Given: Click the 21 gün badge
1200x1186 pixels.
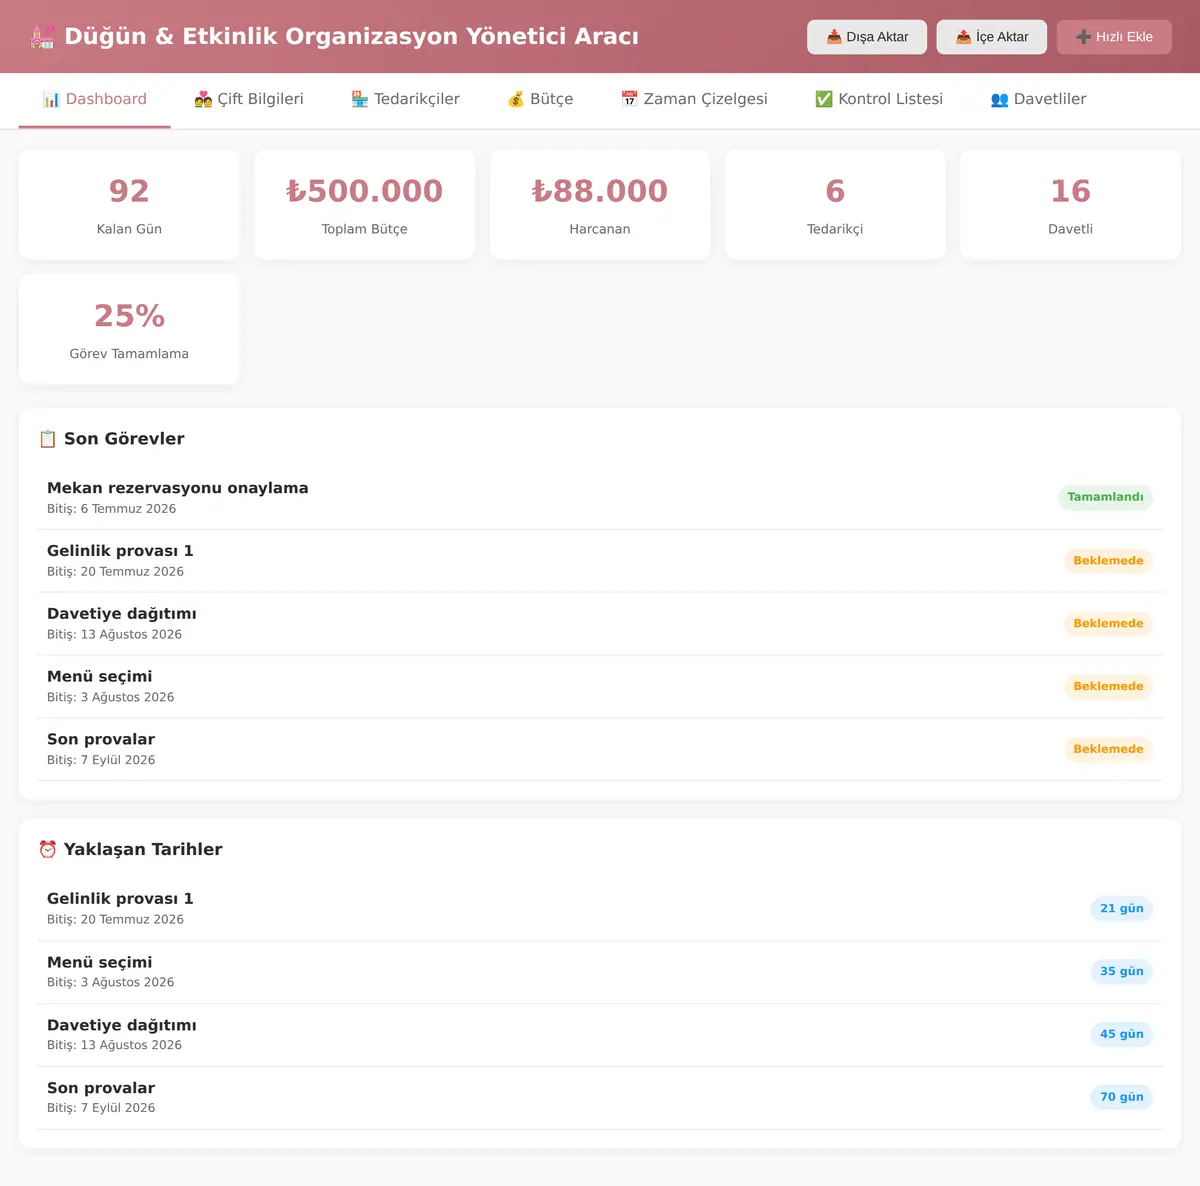Looking at the screenshot, I should click(x=1121, y=909).
